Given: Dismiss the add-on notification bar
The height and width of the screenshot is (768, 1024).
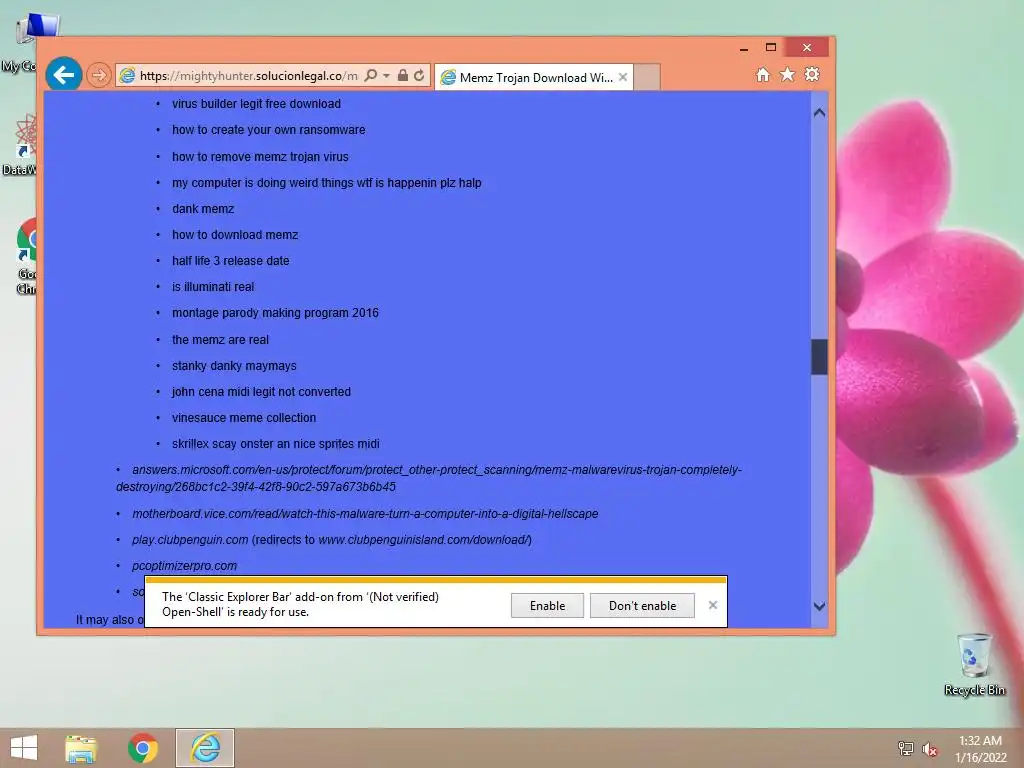Looking at the screenshot, I should click(x=712, y=605).
